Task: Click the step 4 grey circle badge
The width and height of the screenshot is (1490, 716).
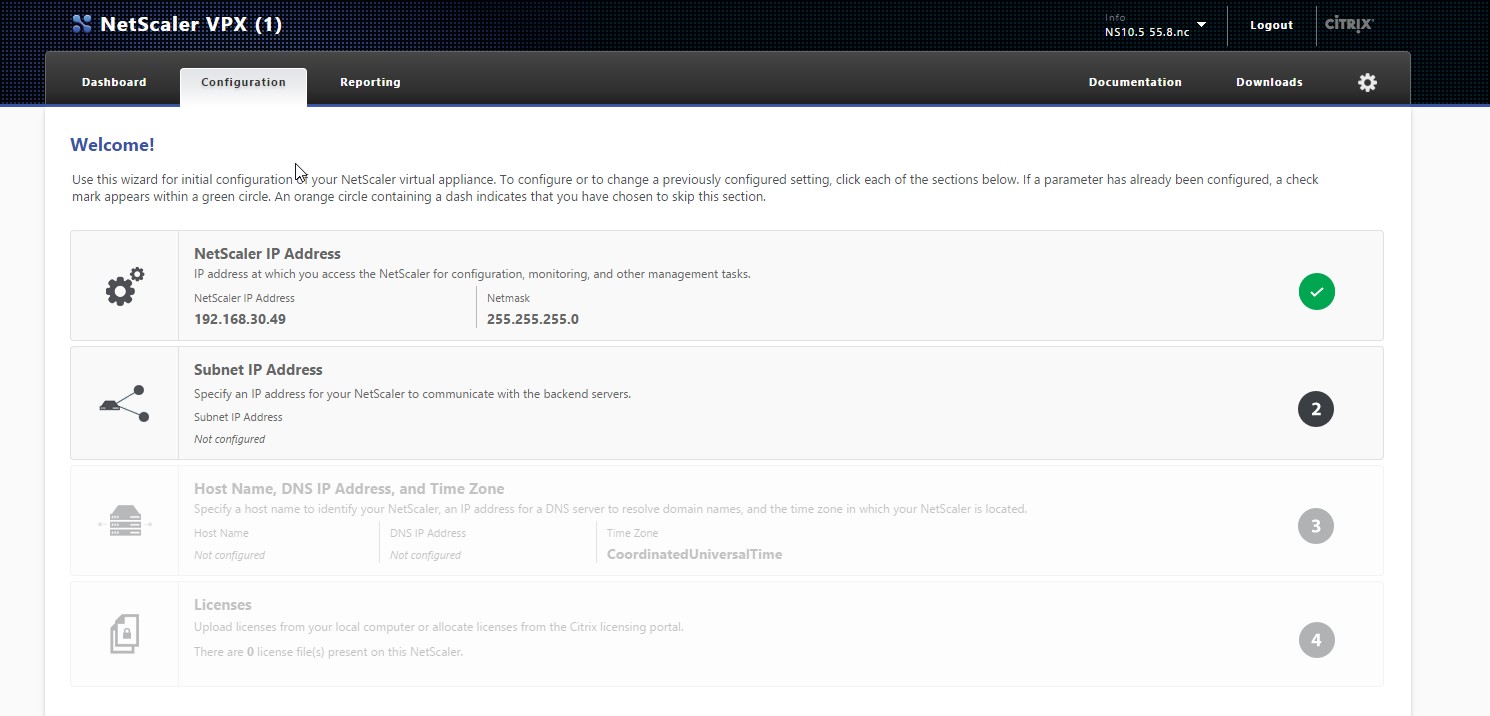Action: 1316,640
